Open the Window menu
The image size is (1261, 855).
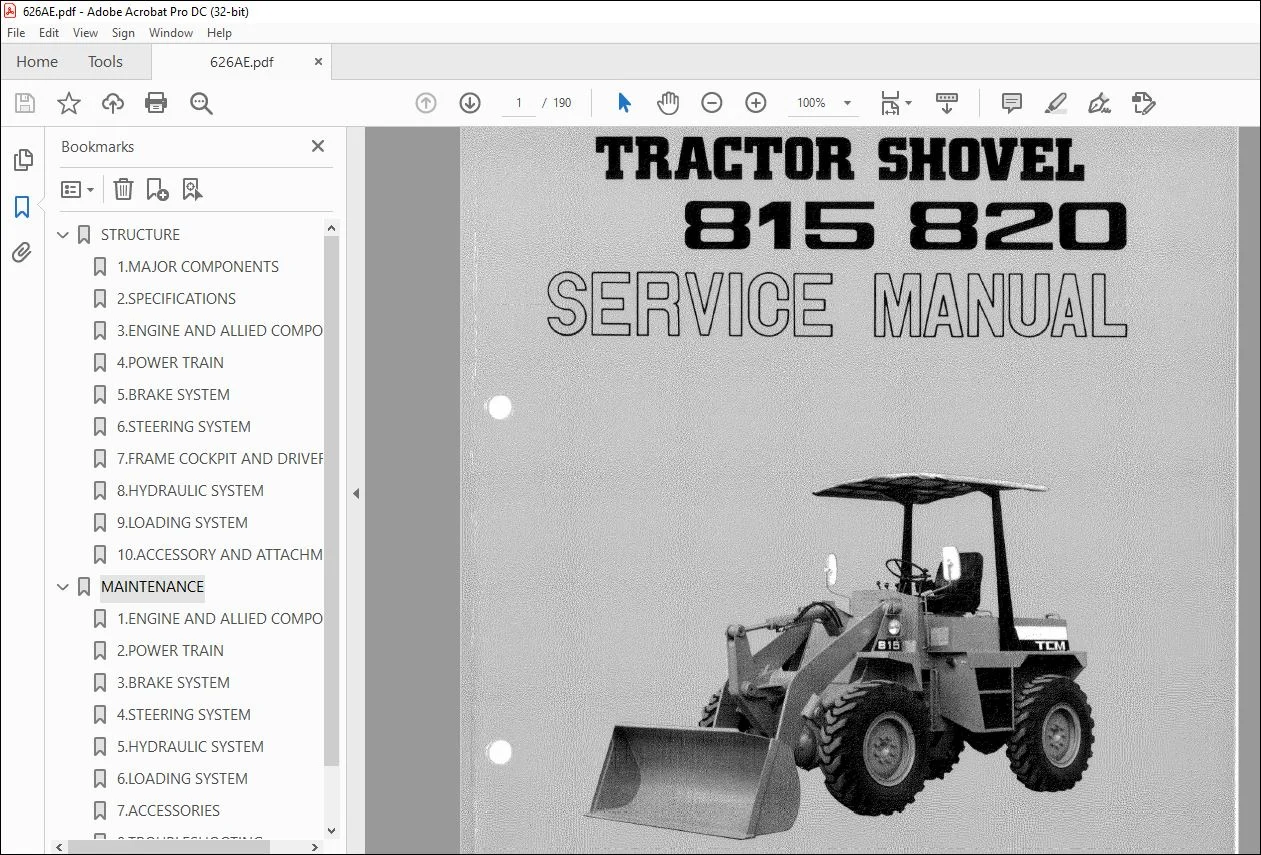[171, 33]
